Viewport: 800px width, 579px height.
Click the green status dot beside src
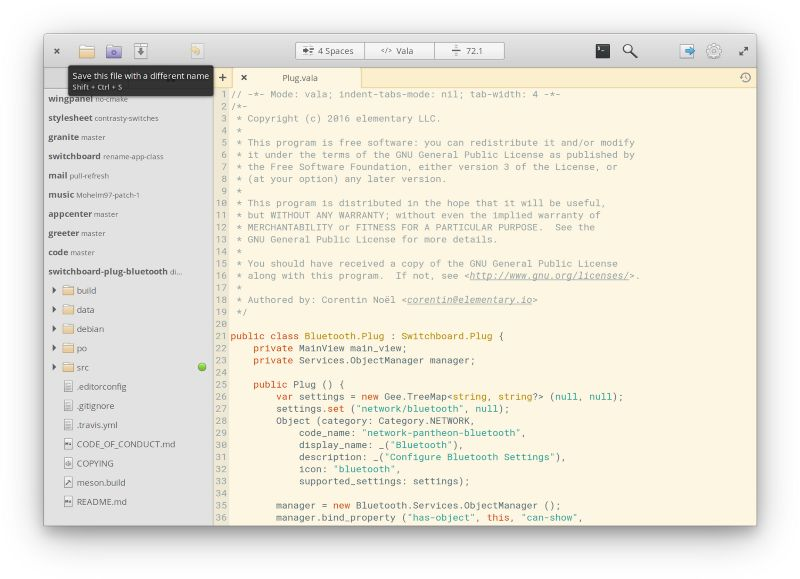[x=200, y=367]
